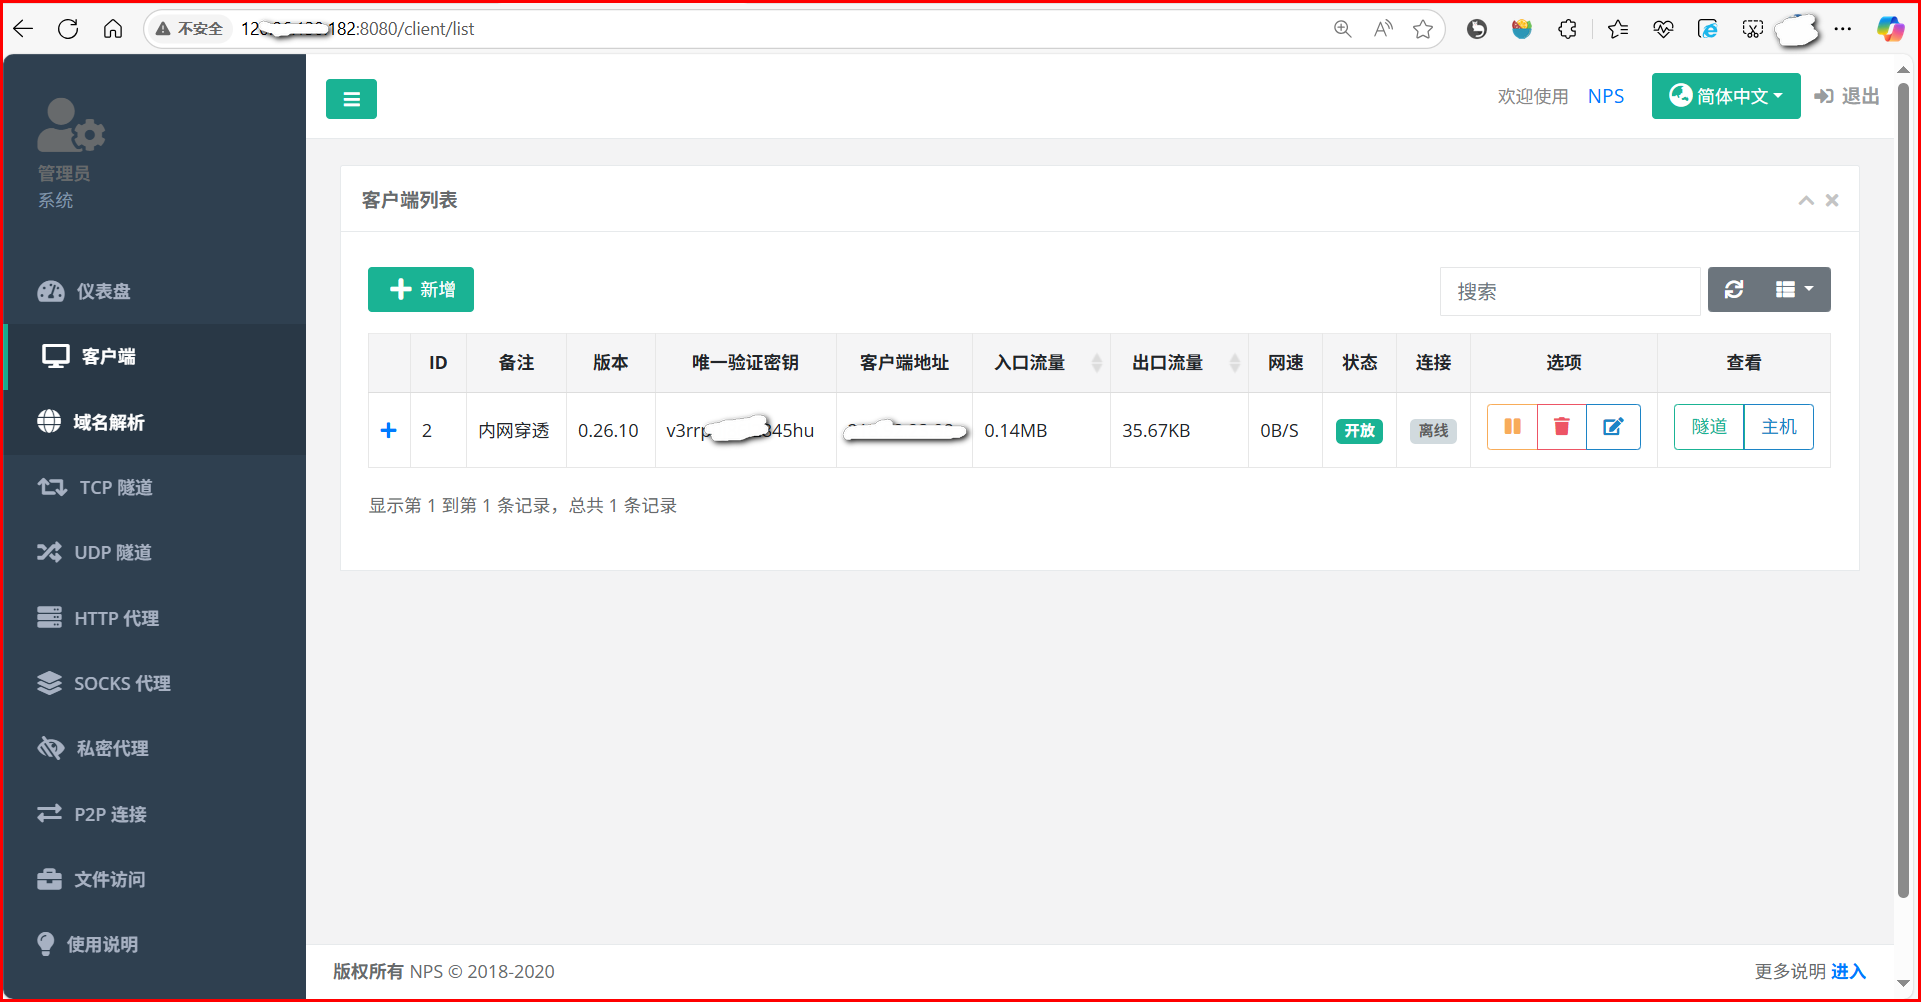Image resolution: width=1921 pixels, height=1002 pixels.
Task: Click the browser back arrow
Action: click(23, 29)
